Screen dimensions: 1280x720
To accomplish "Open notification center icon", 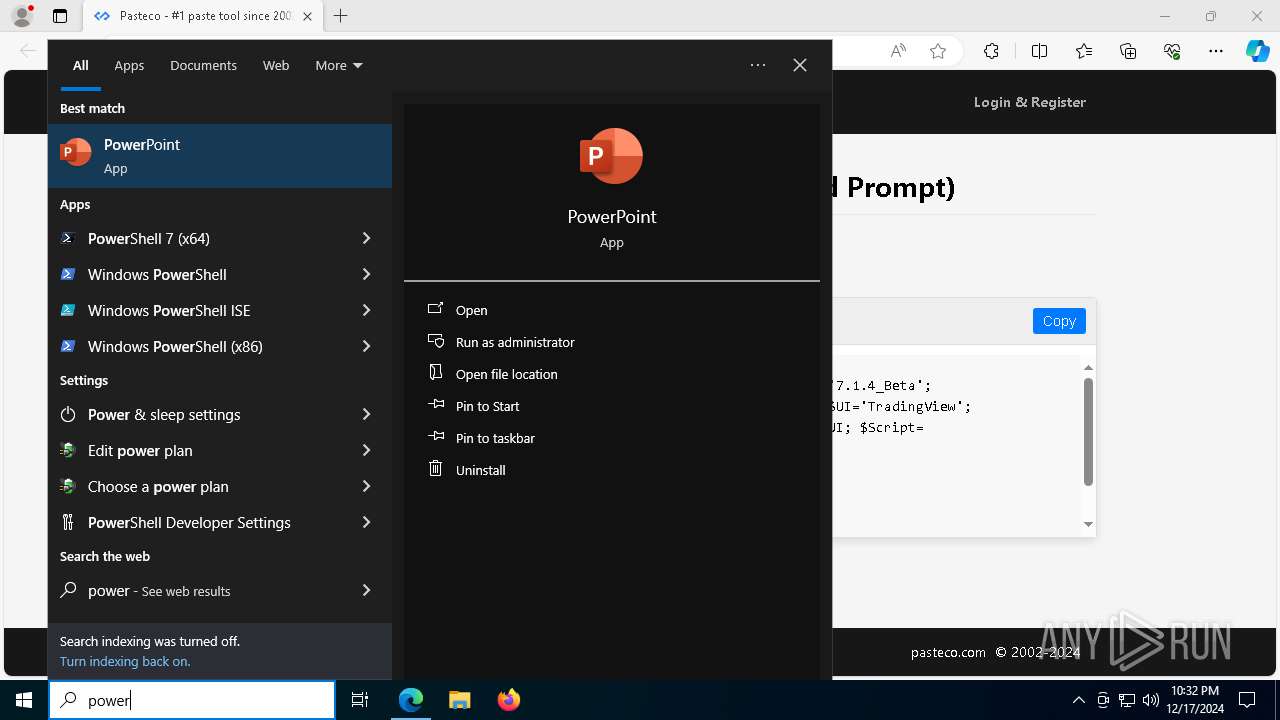I will (1247, 700).
